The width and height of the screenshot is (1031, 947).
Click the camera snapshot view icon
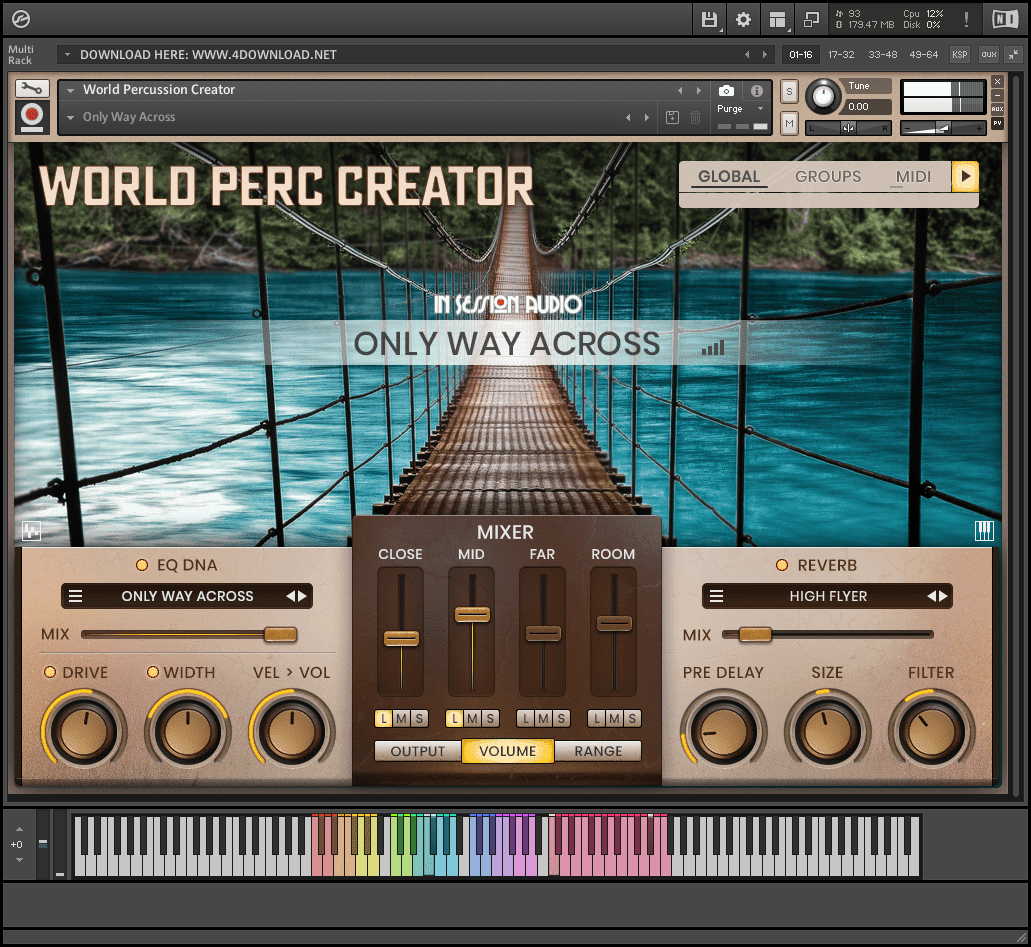click(x=727, y=91)
